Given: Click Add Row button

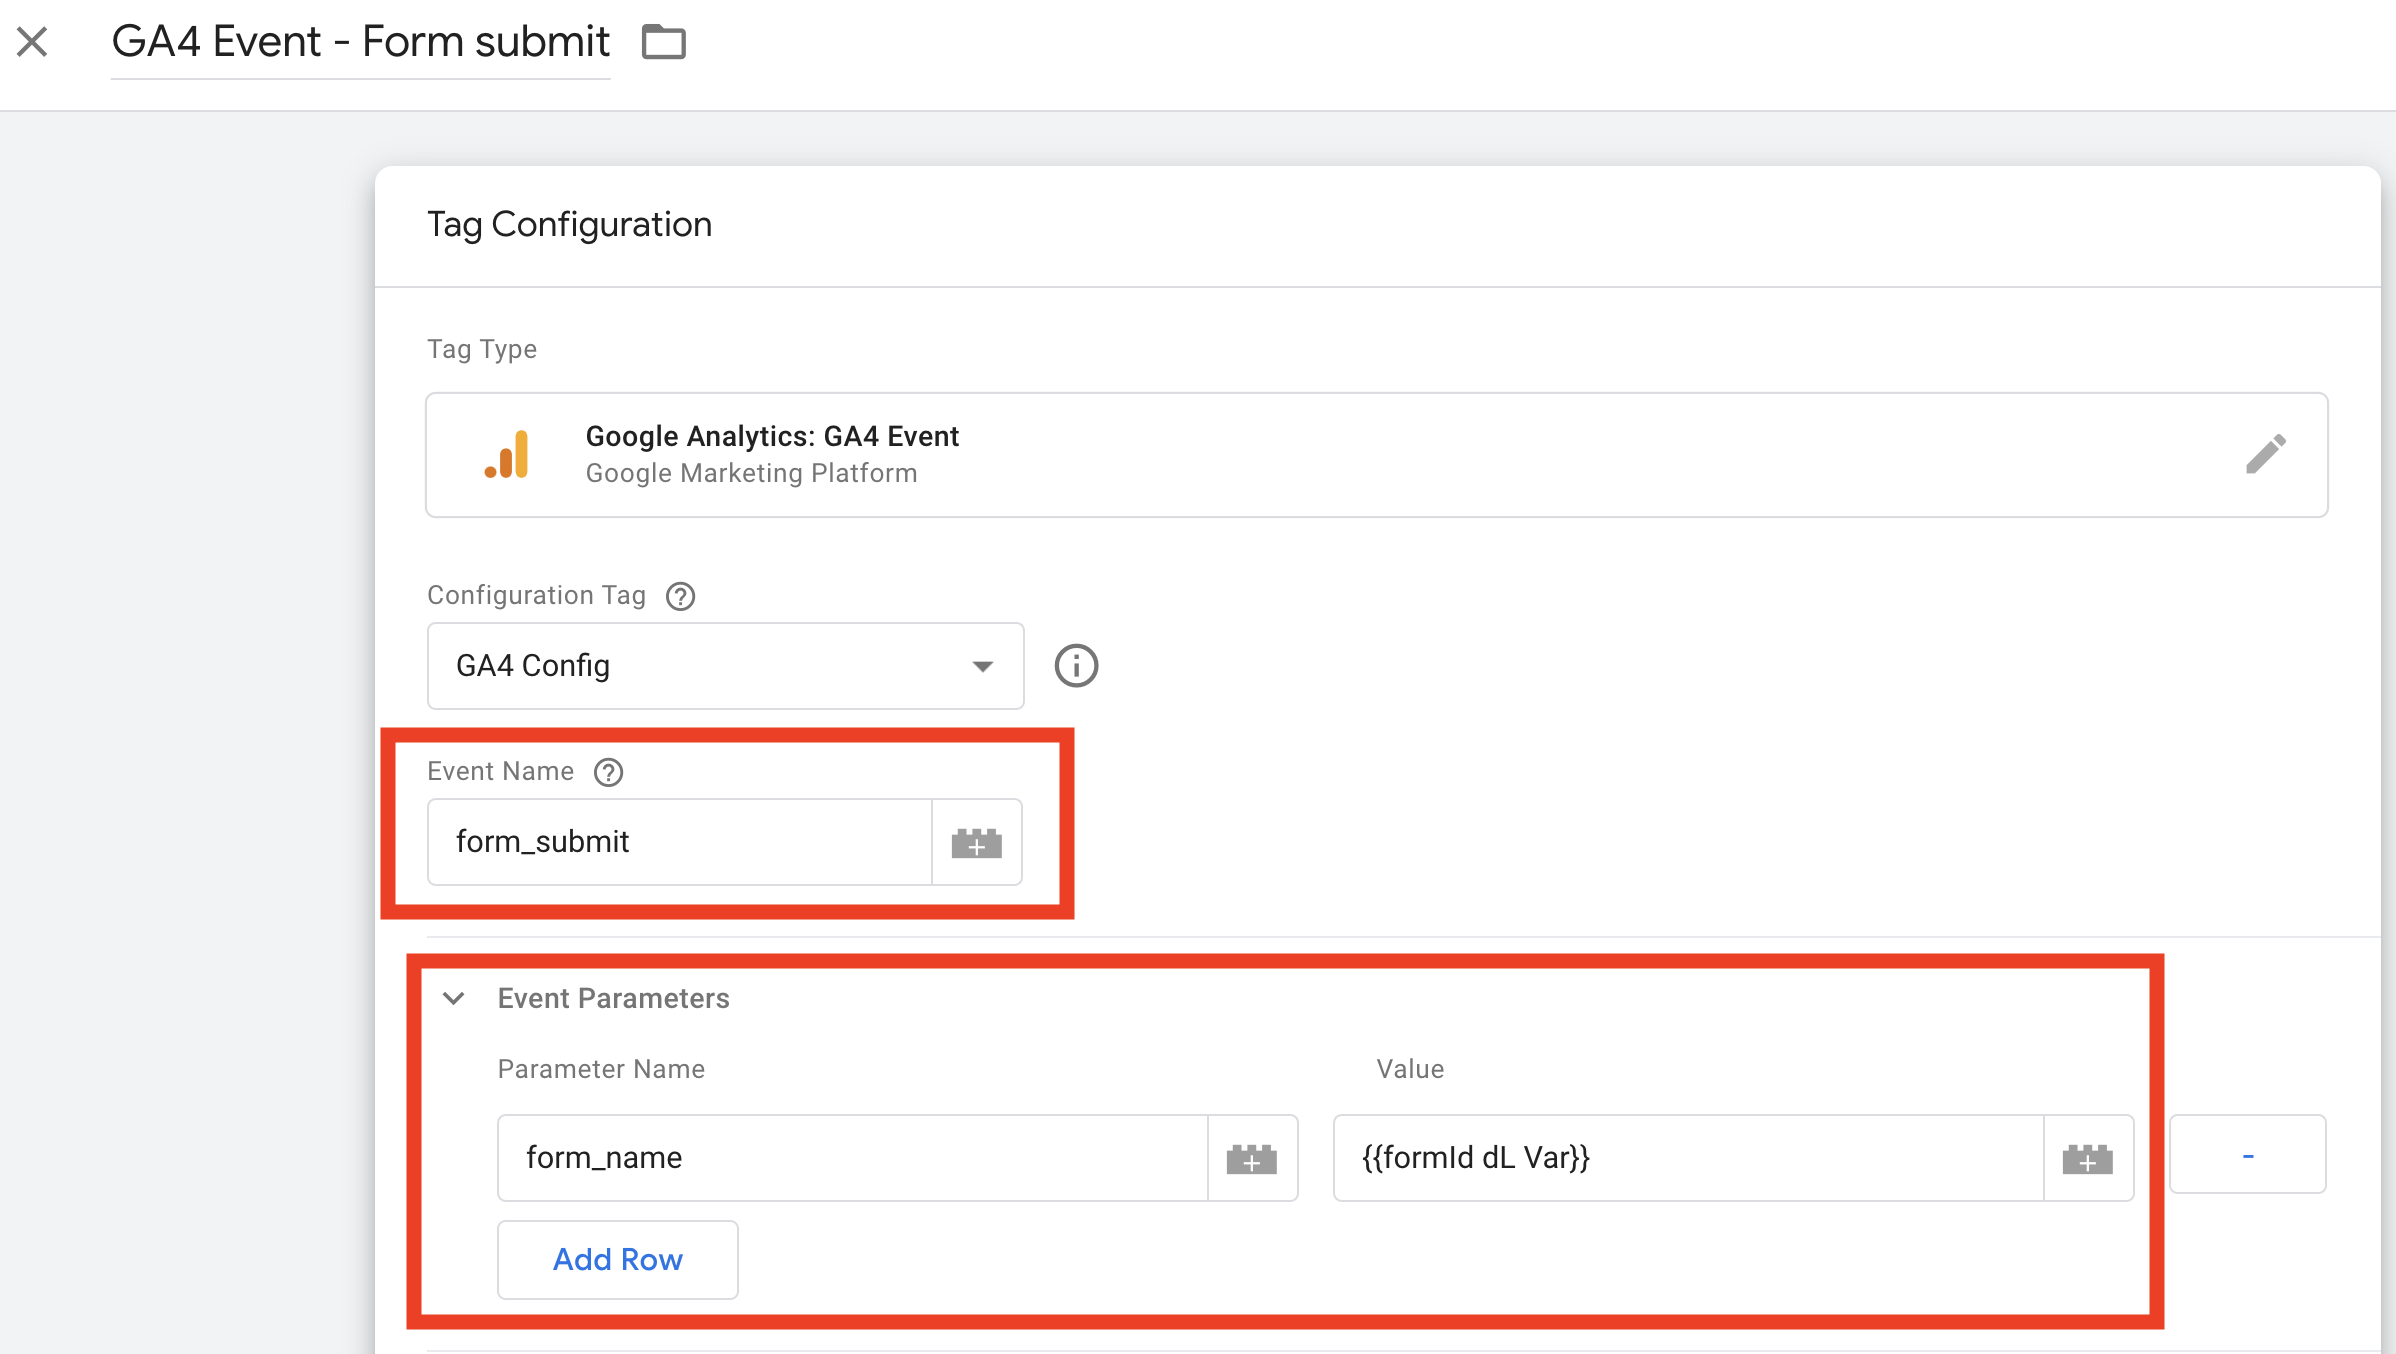Looking at the screenshot, I should 618,1260.
